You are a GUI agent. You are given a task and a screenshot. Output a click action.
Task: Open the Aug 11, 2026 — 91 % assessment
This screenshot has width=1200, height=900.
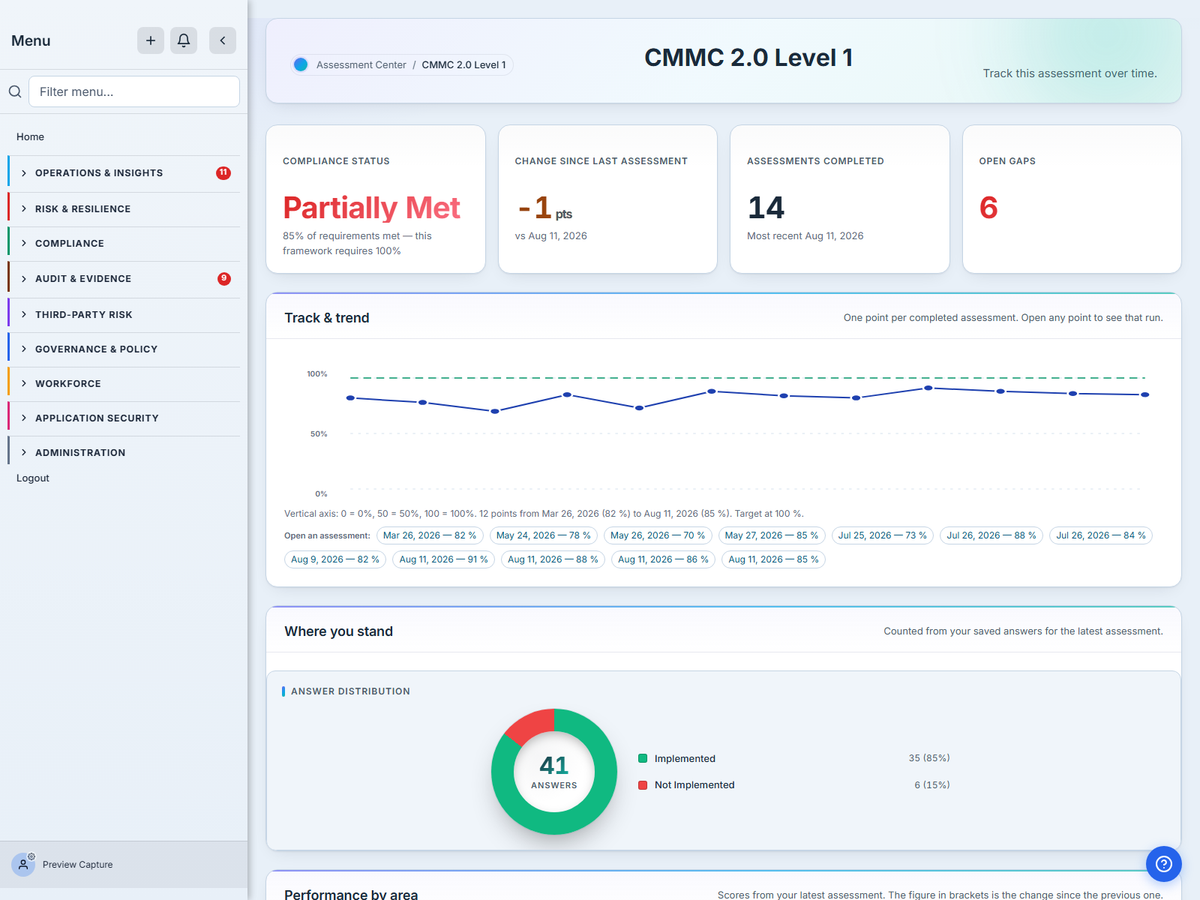pyautogui.click(x=444, y=559)
